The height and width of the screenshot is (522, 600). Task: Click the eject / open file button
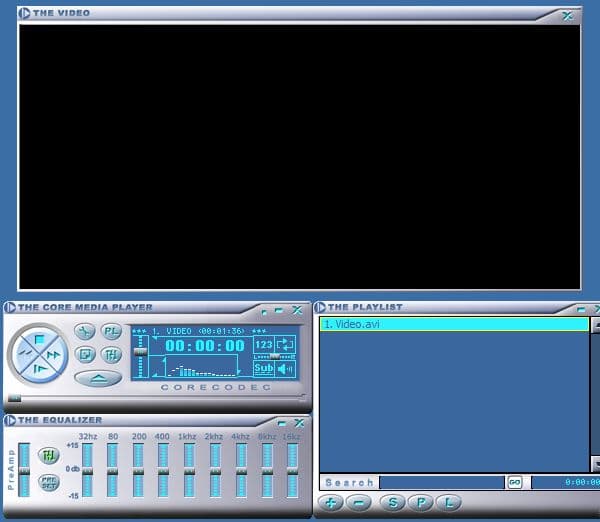click(98, 379)
